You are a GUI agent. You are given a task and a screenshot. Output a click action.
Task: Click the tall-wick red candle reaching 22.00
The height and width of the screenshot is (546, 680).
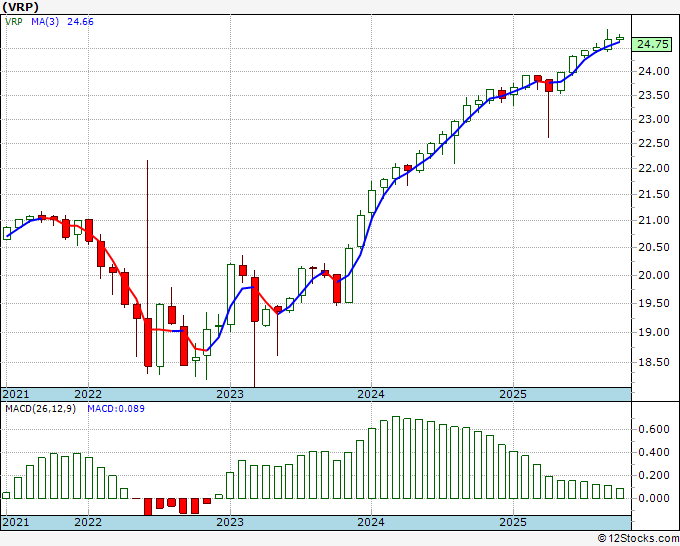tap(148, 343)
